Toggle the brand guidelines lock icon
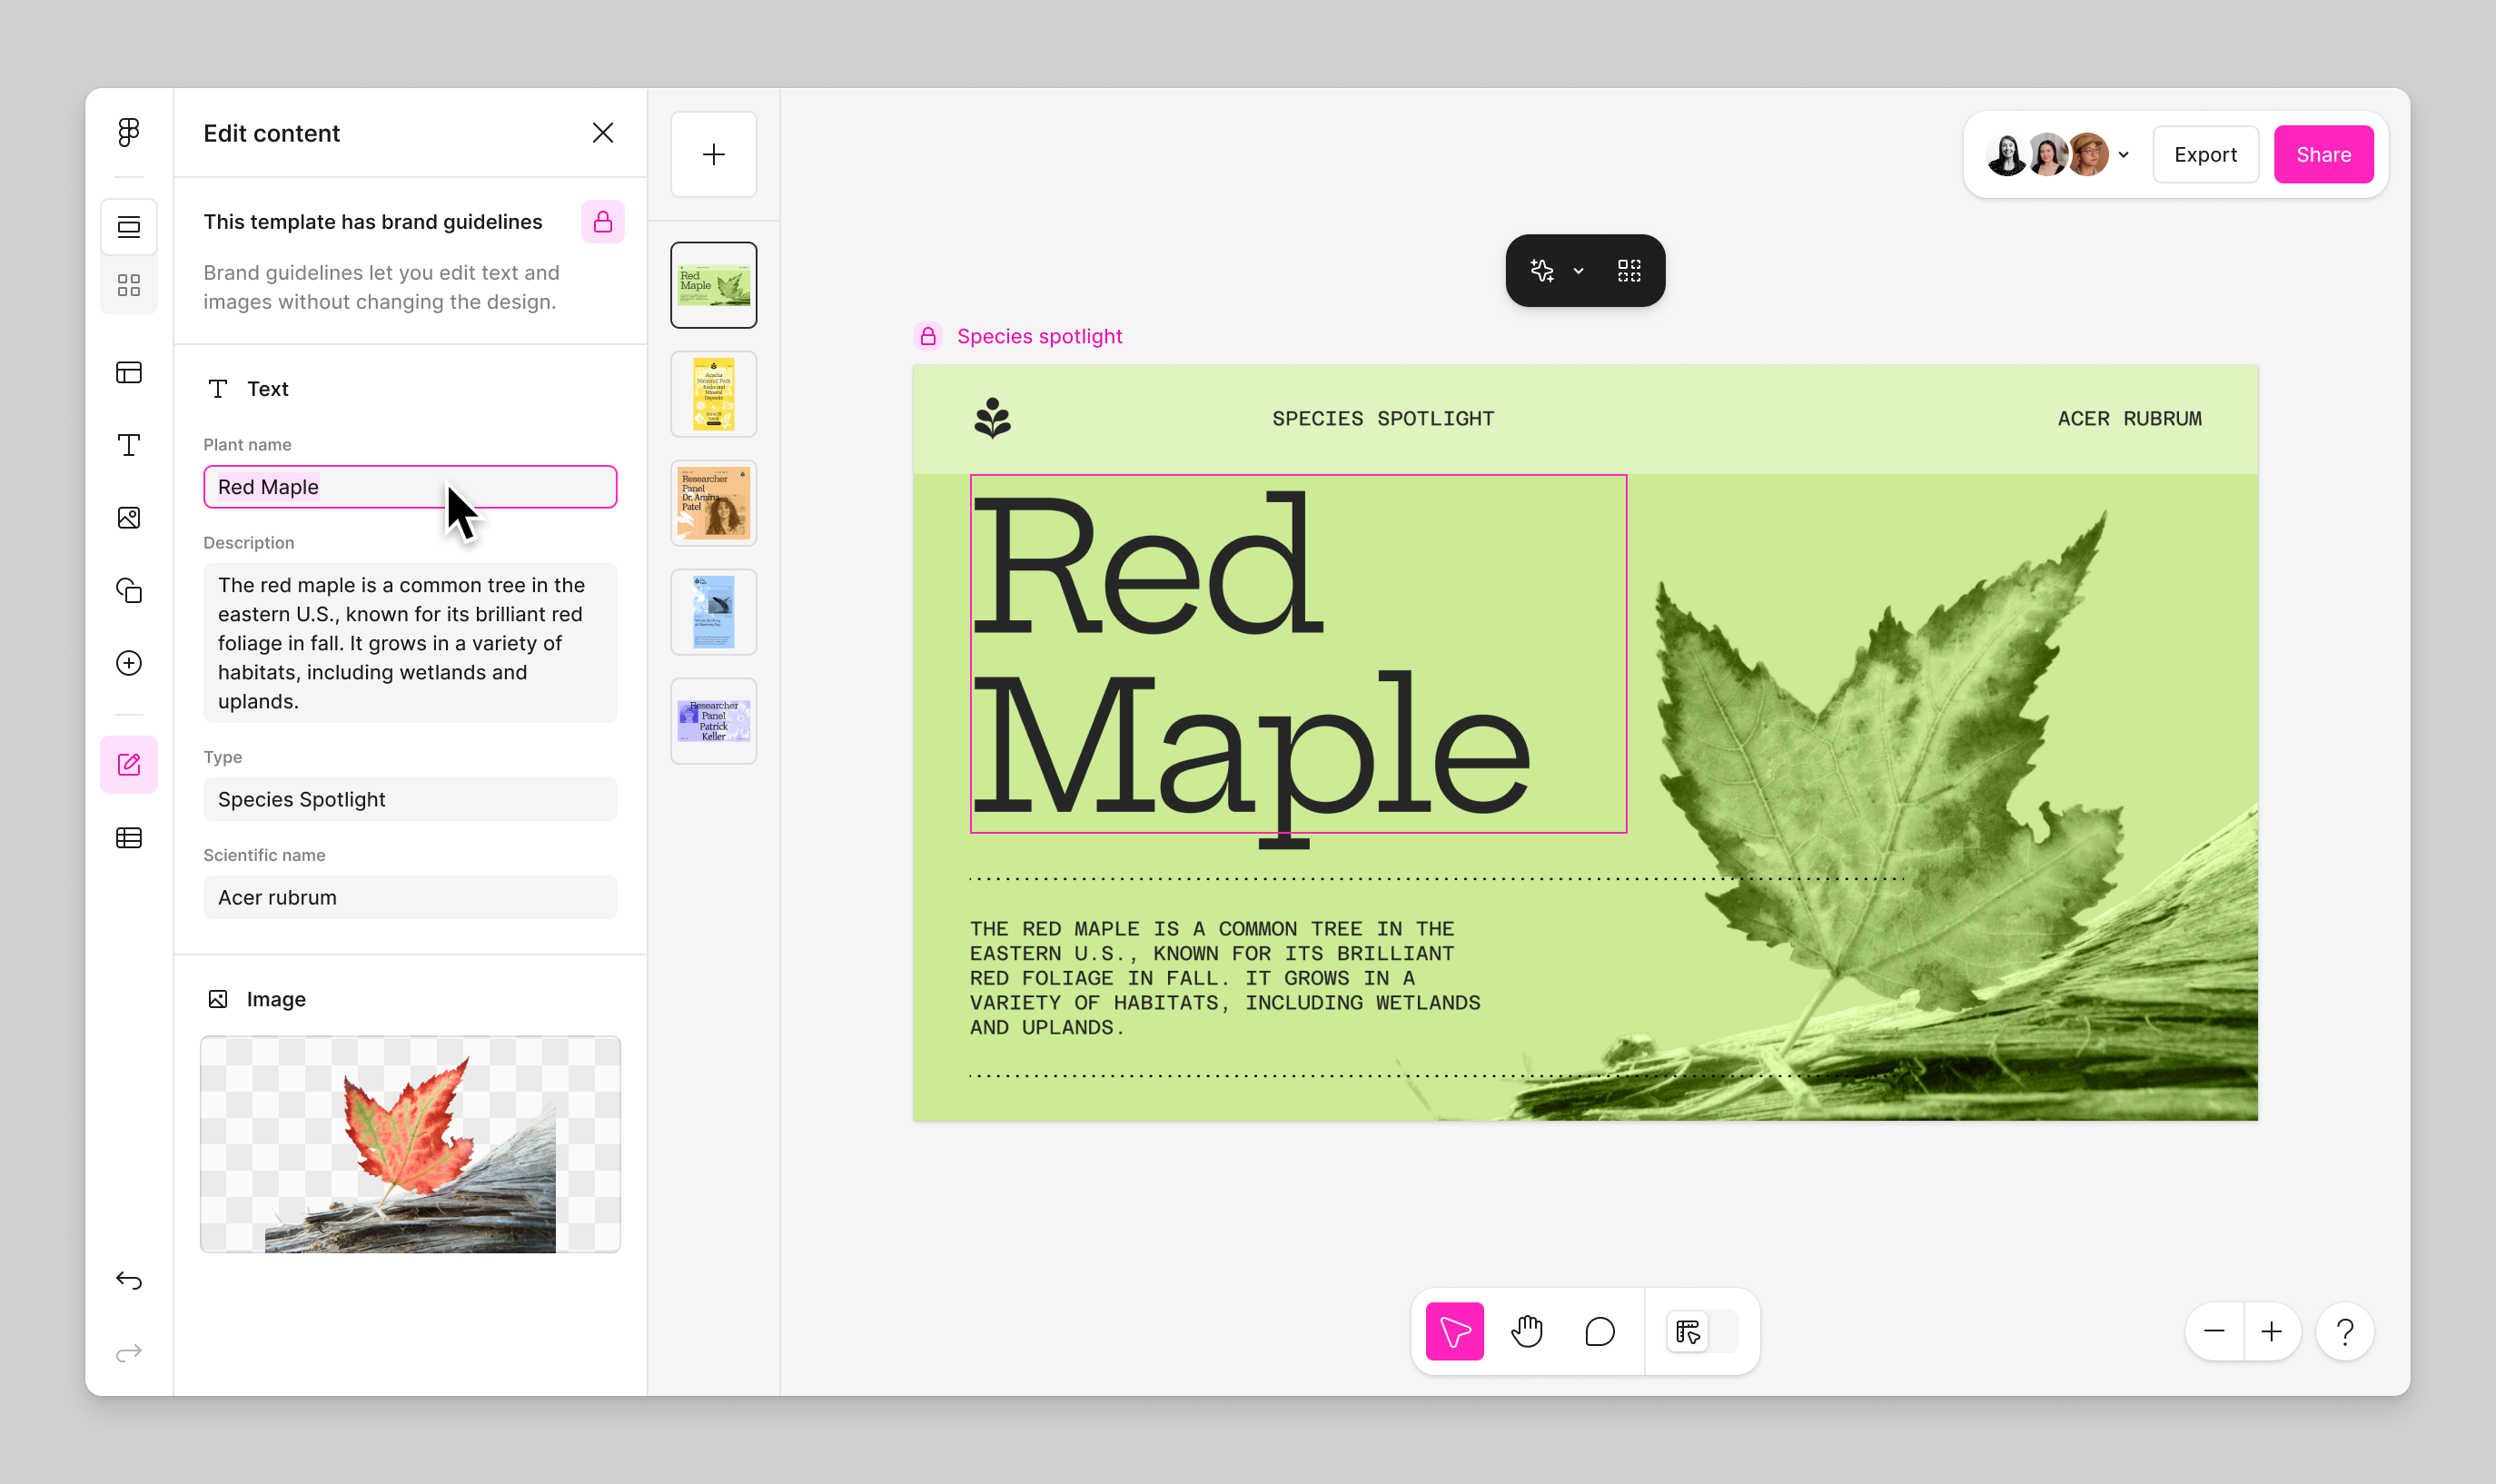 602,222
